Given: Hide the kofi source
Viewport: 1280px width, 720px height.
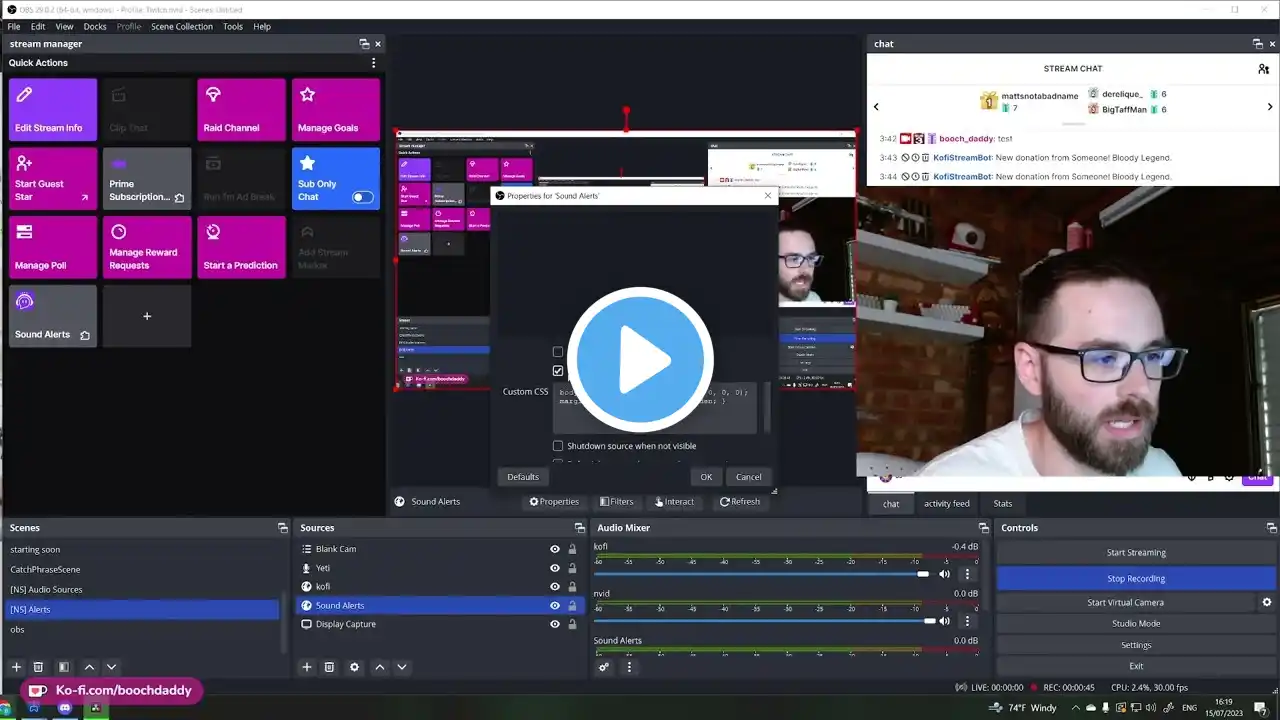Looking at the screenshot, I should (x=555, y=587).
